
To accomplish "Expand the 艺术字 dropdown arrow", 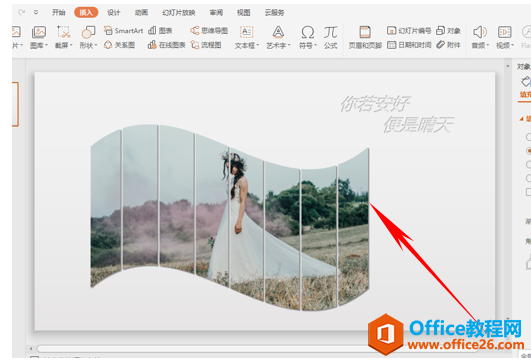I will pyautogui.click(x=289, y=45).
